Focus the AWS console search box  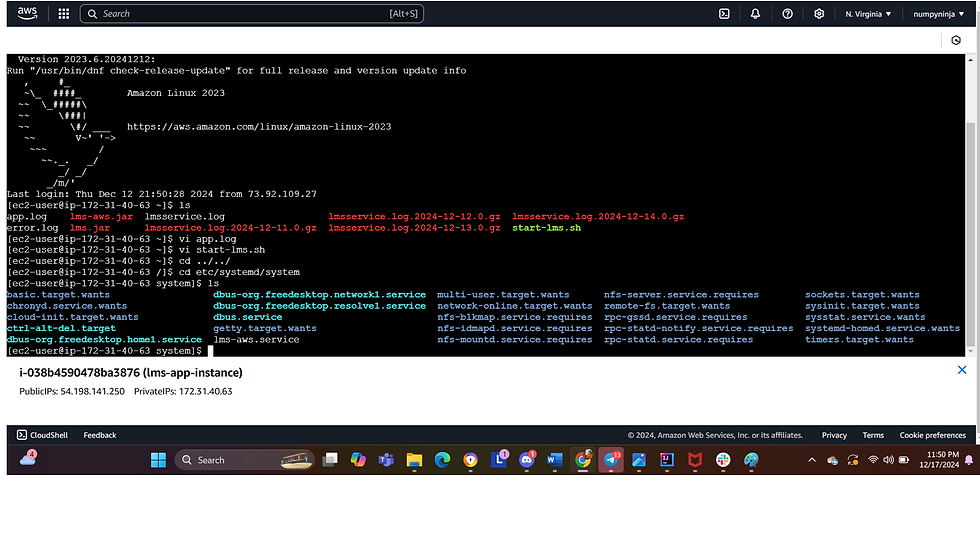point(252,14)
